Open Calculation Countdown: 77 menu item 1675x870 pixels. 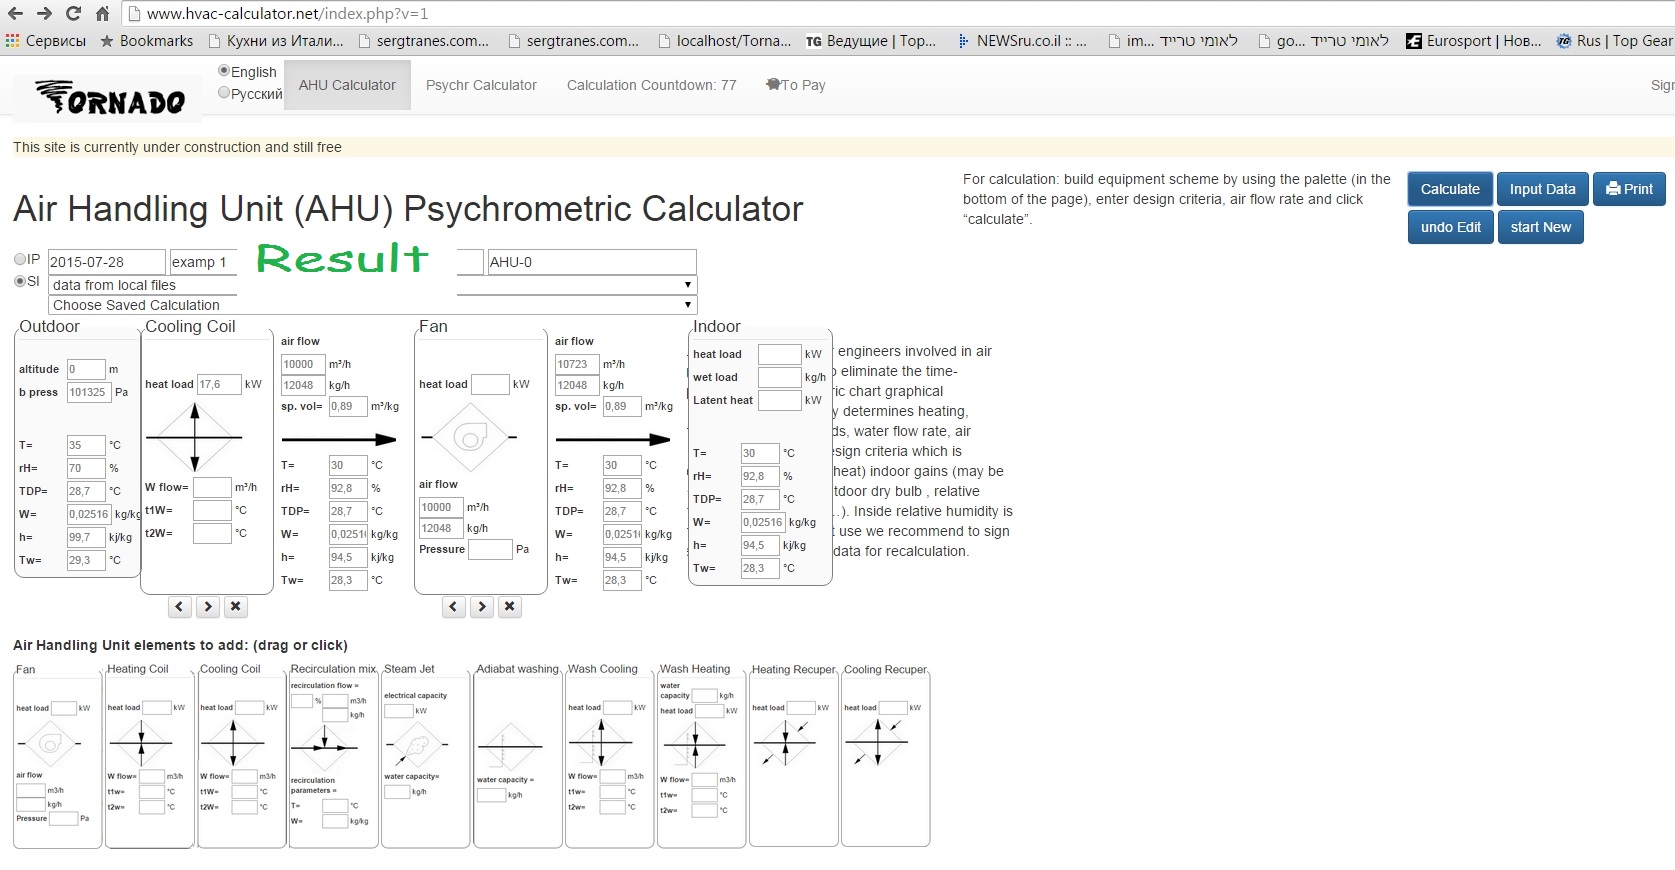[651, 85]
